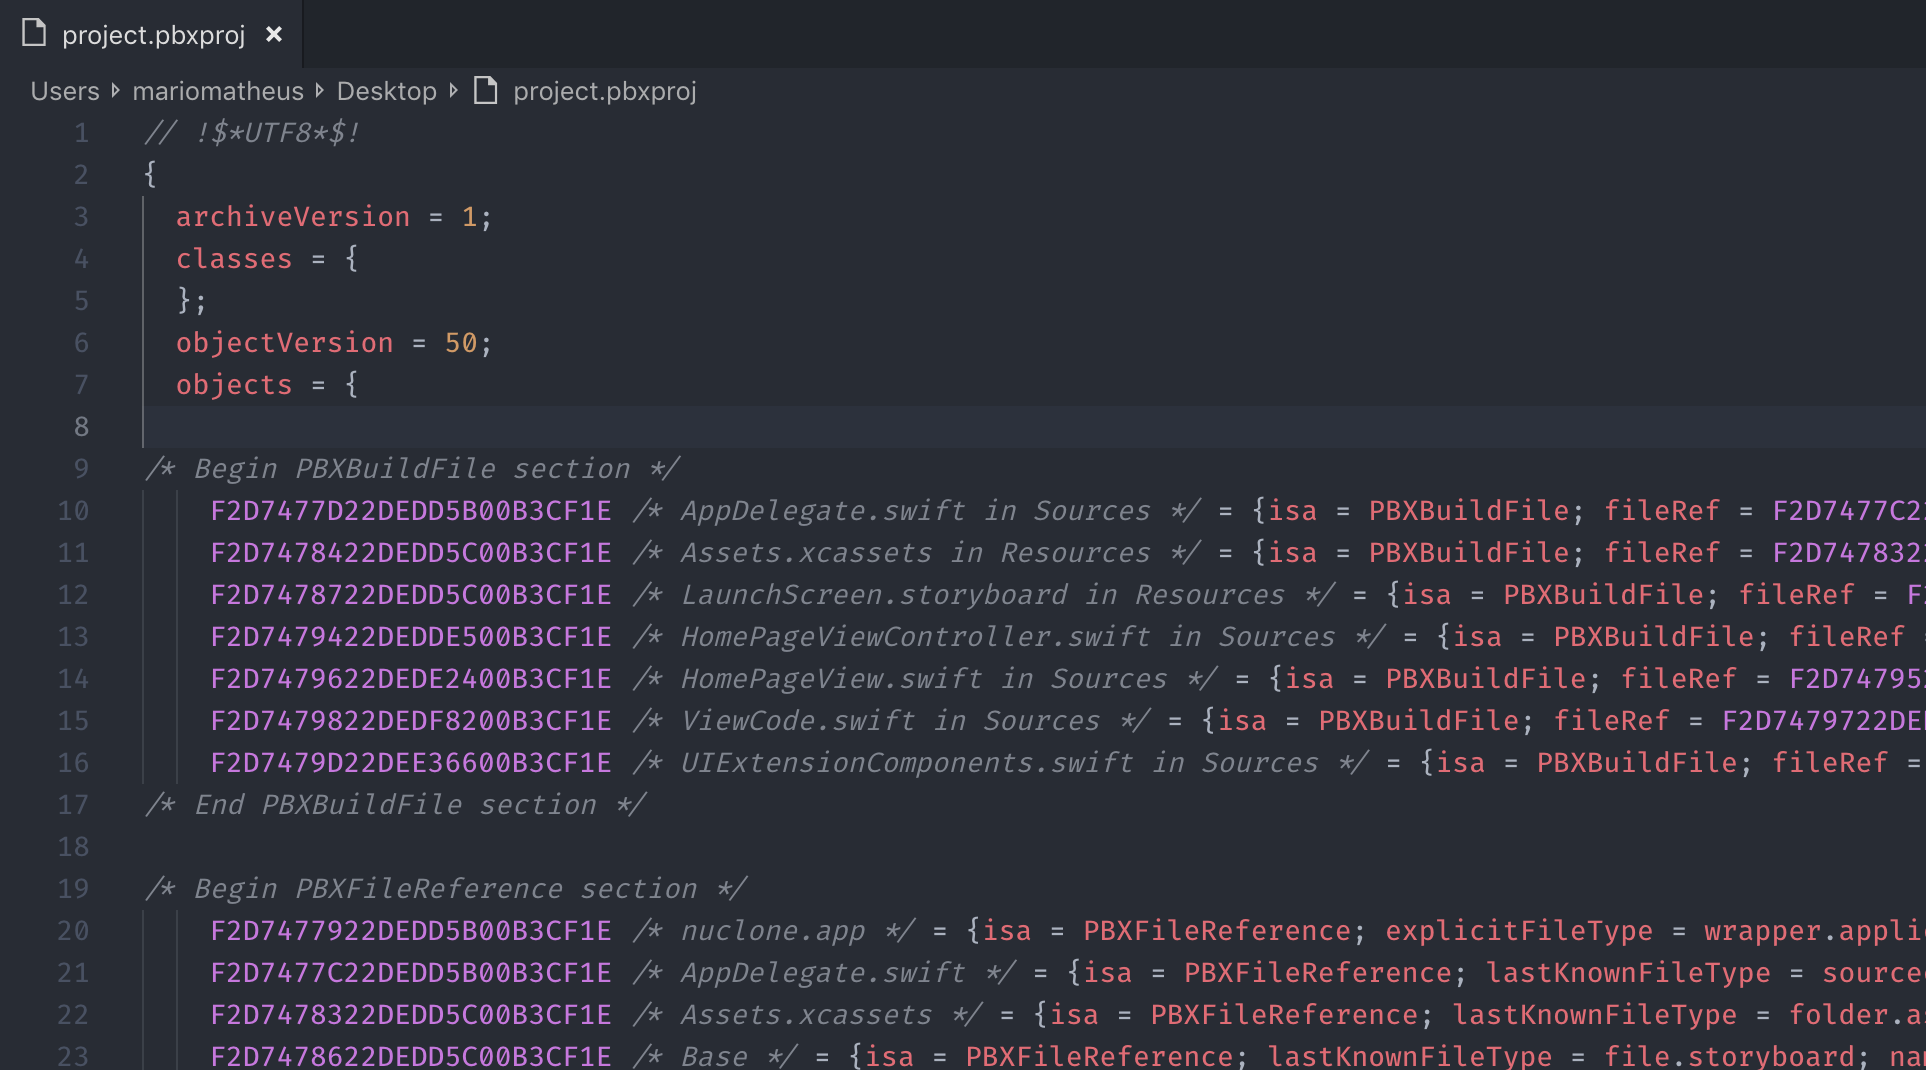
Task: Click explicitFileType on line 20
Action: [x=1519, y=931]
